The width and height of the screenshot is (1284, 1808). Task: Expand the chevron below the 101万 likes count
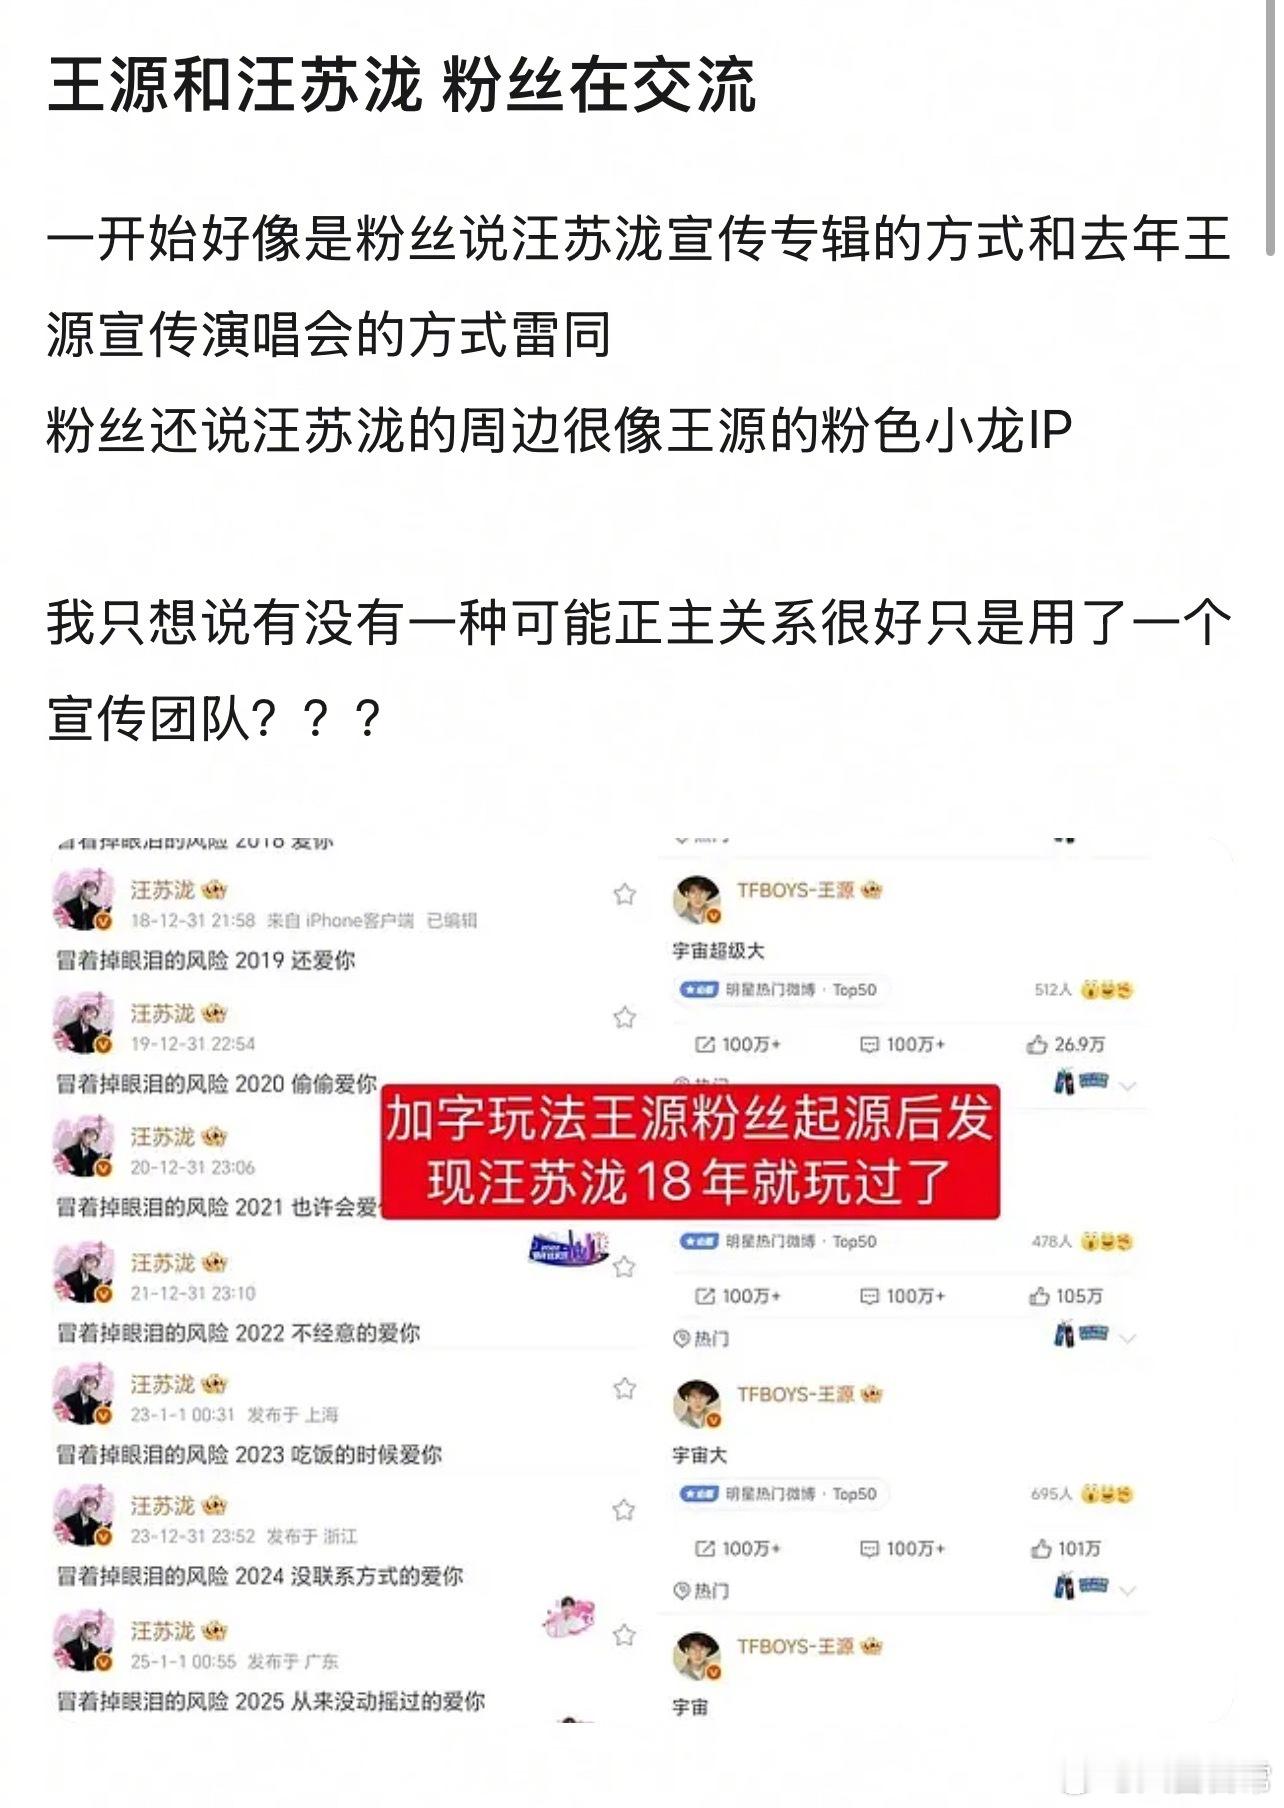(1129, 1589)
